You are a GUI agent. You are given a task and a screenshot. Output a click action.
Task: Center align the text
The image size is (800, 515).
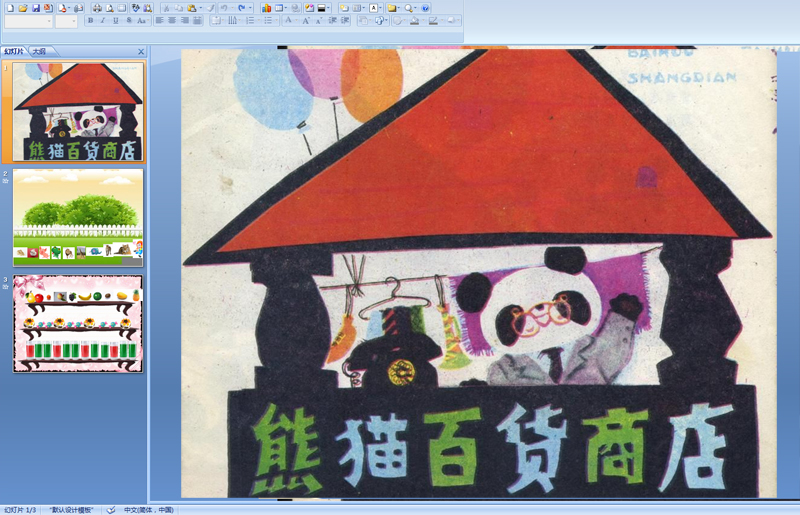pos(172,20)
